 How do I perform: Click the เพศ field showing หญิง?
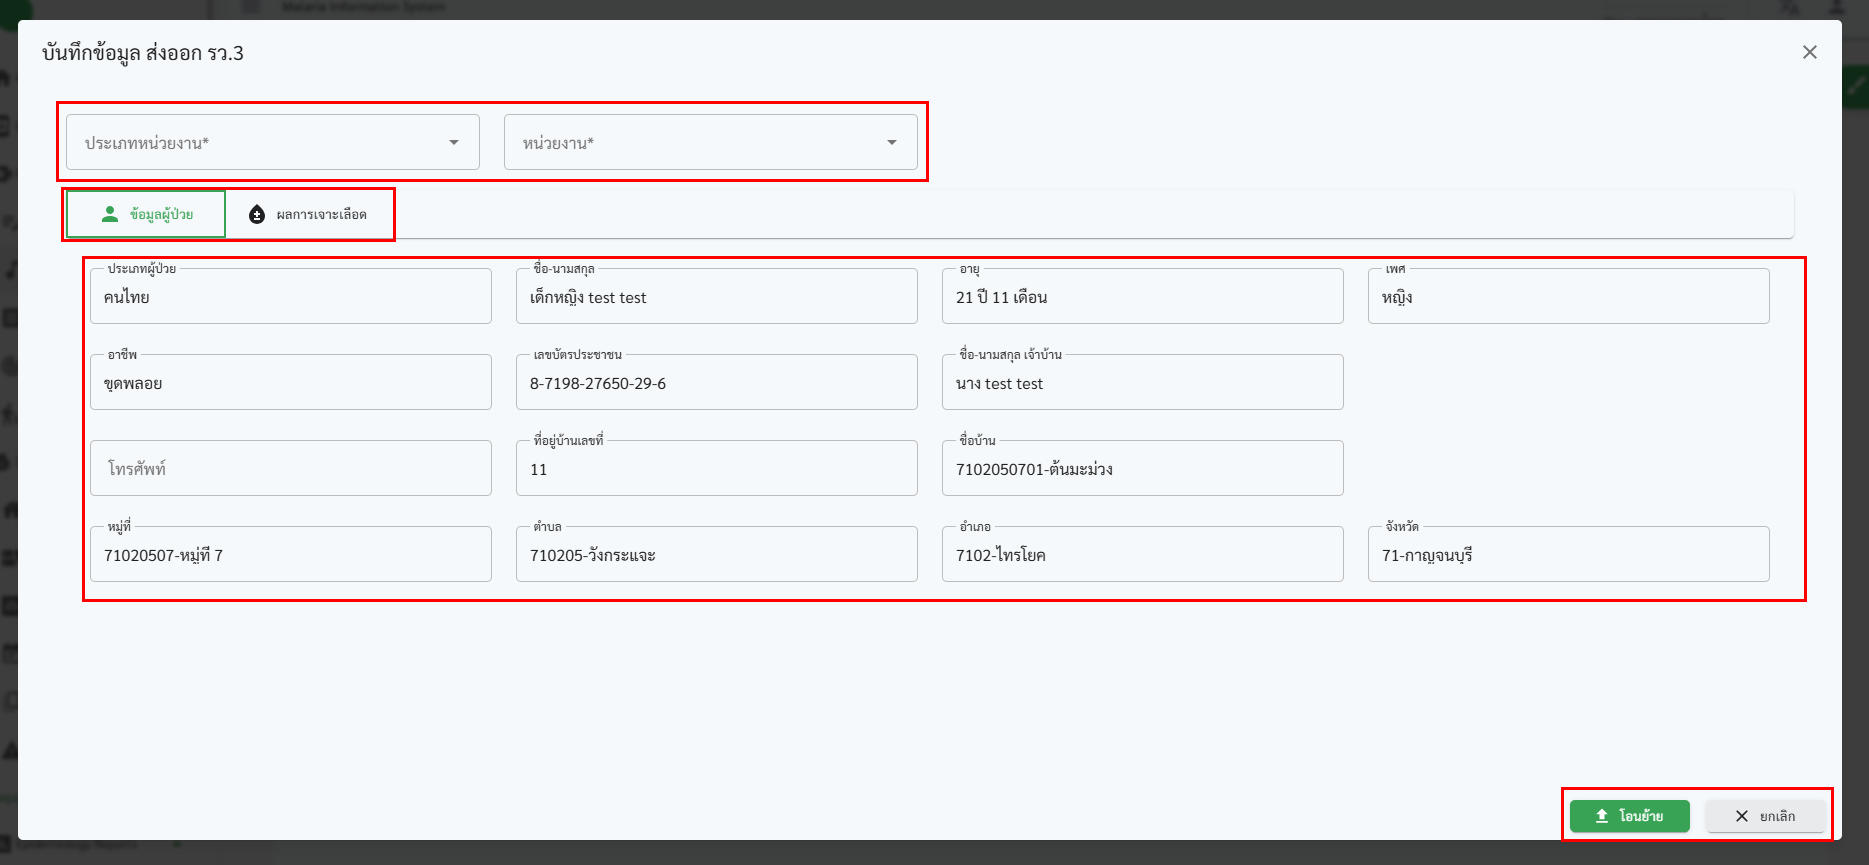(1568, 297)
